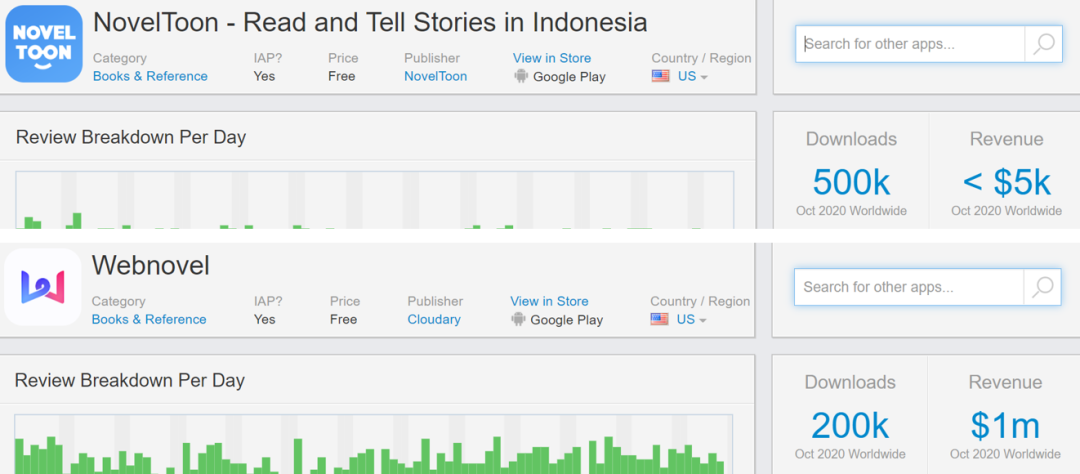Click the magnifier icon in Webnovel search
Screen dimensions: 1080x474
point(1042,287)
